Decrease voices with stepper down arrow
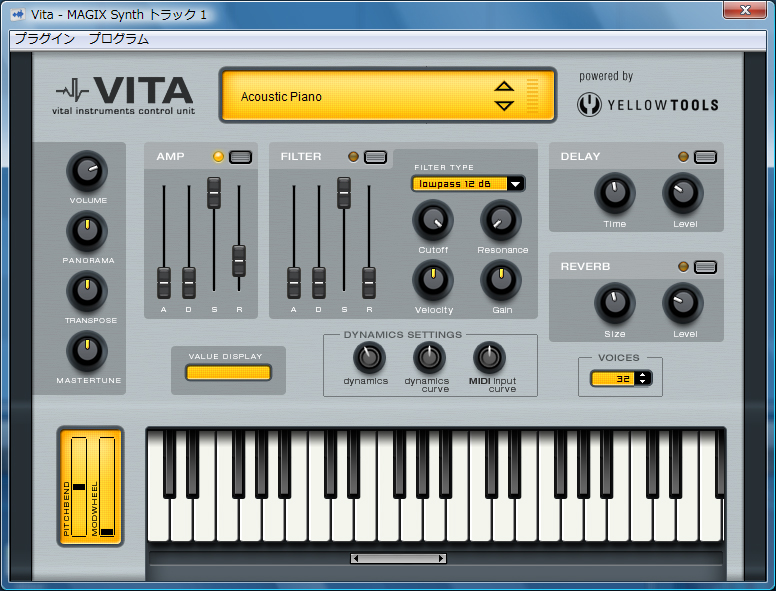The height and width of the screenshot is (591, 776). (x=643, y=382)
